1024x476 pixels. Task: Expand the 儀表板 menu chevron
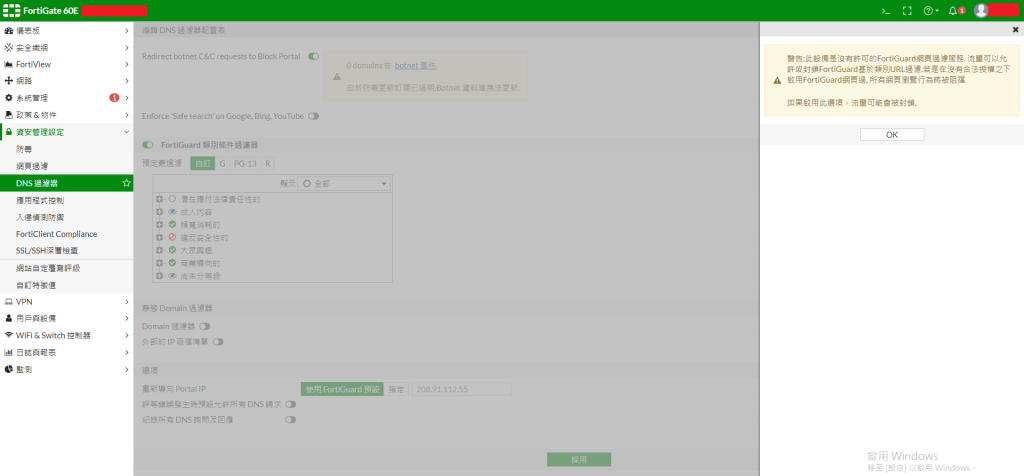[127, 31]
